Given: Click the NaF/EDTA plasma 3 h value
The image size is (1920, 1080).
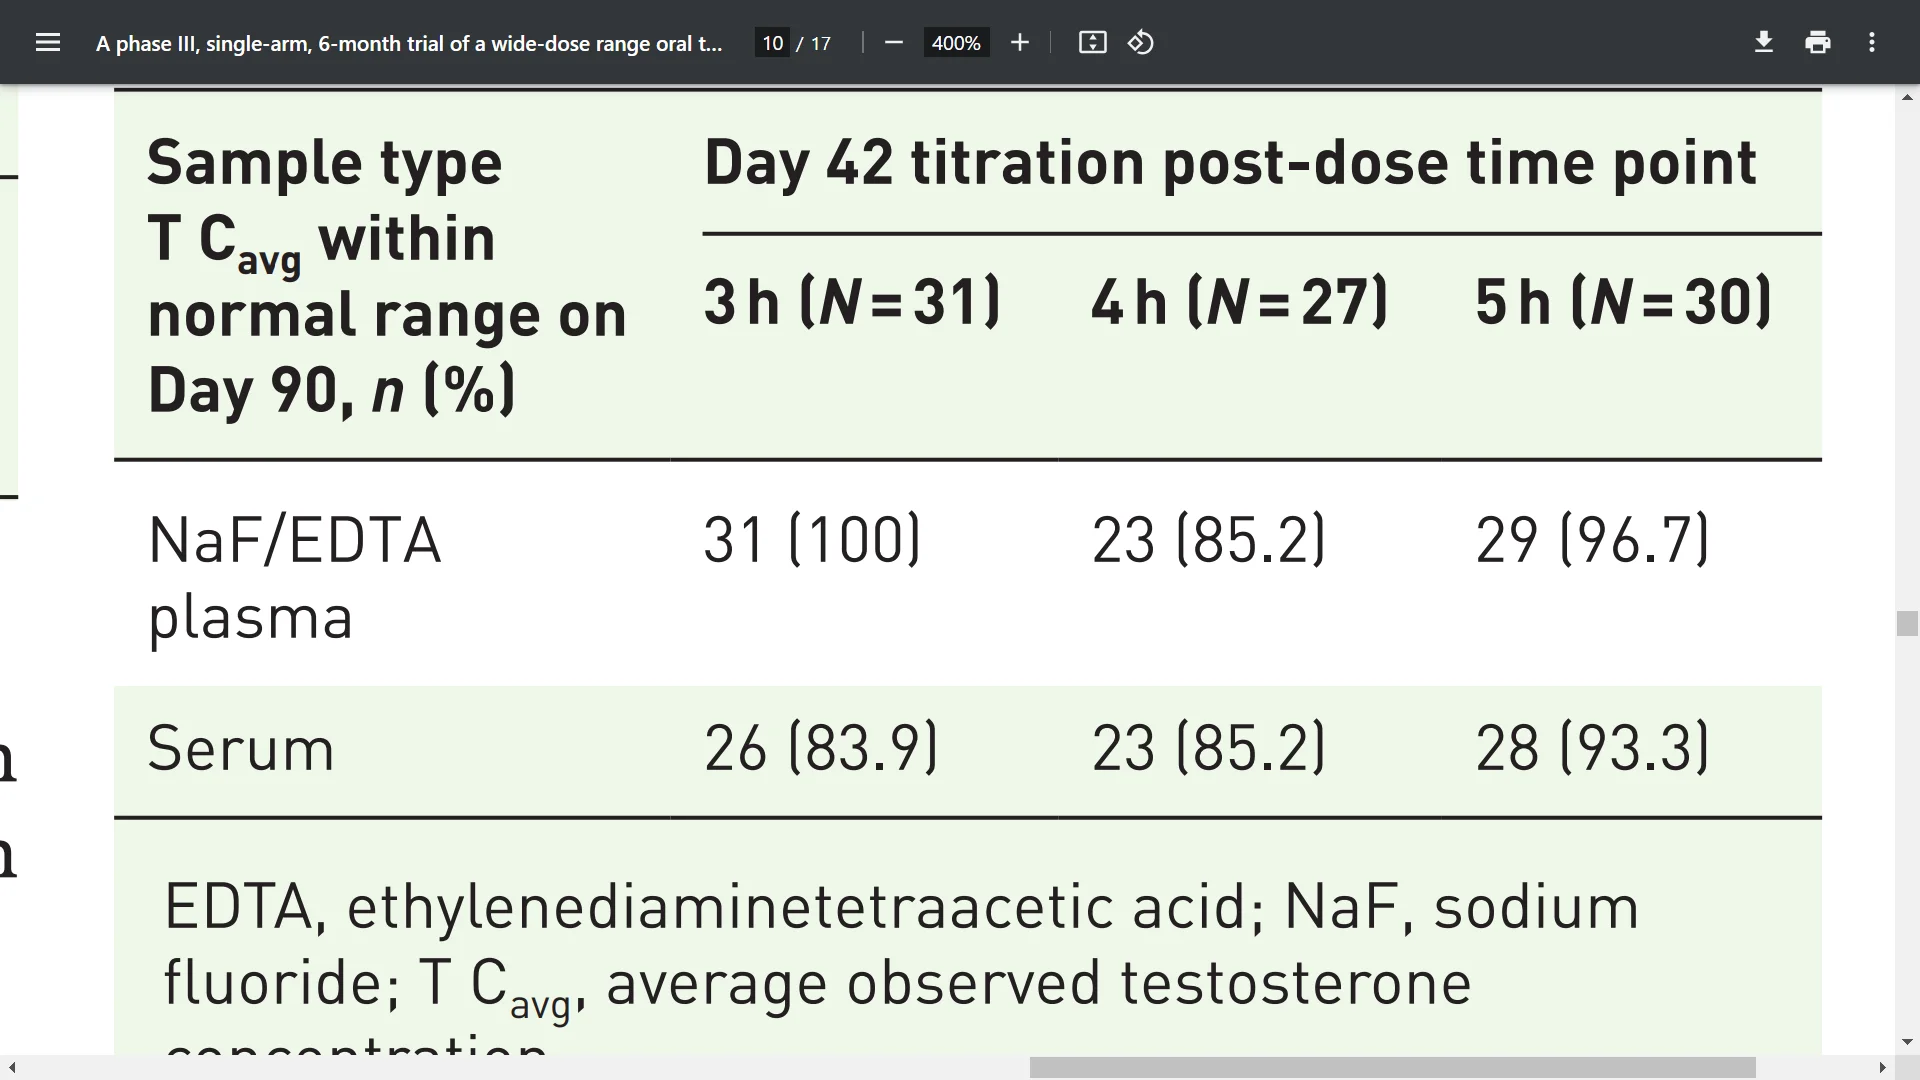Looking at the screenshot, I should pos(811,540).
